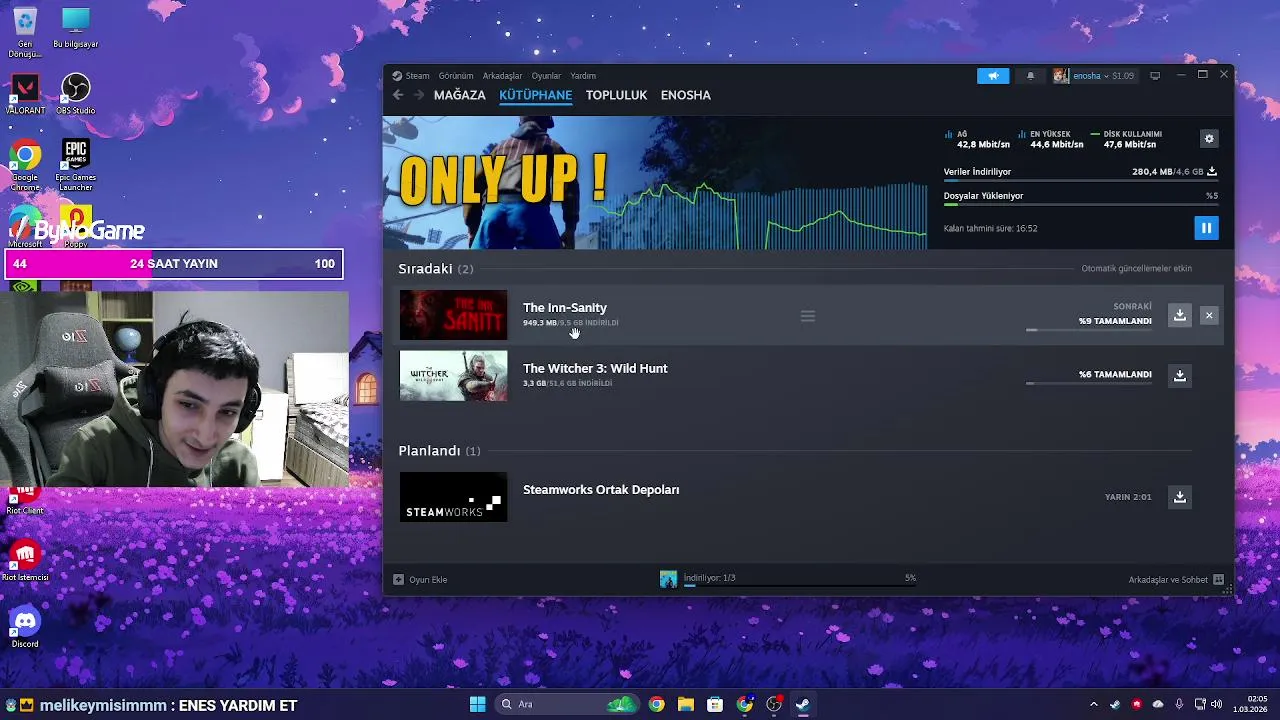The height and width of the screenshot is (720, 1280).
Task: Click The Inn-Sanity progress bar
Action: pos(1089,330)
